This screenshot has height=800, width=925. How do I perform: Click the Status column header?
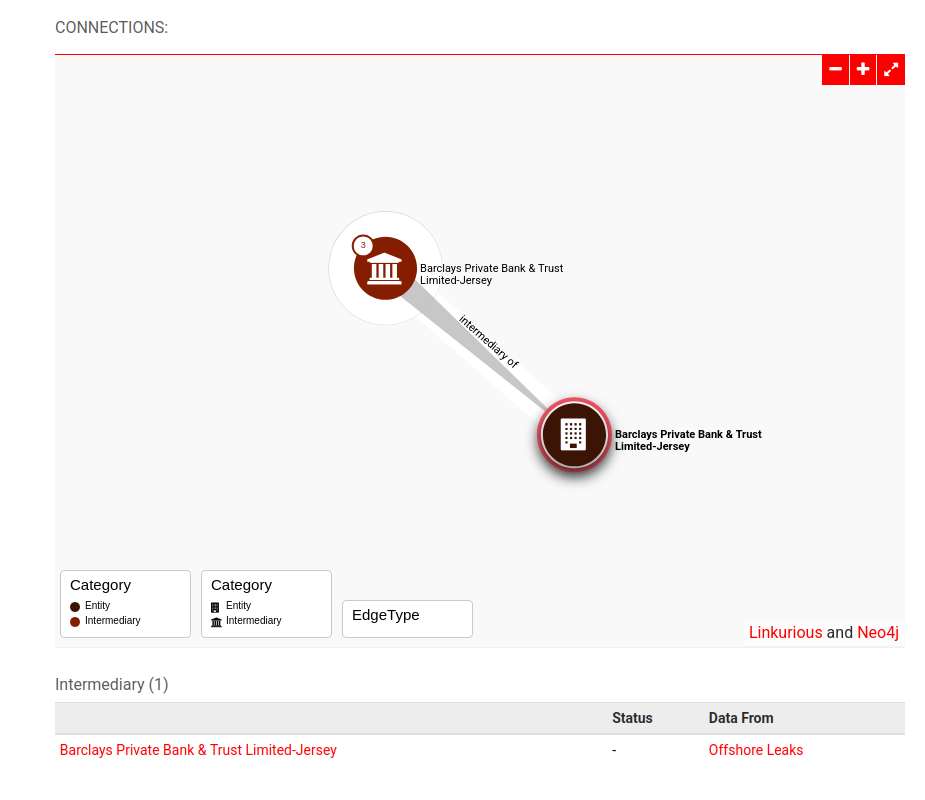click(x=632, y=718)
